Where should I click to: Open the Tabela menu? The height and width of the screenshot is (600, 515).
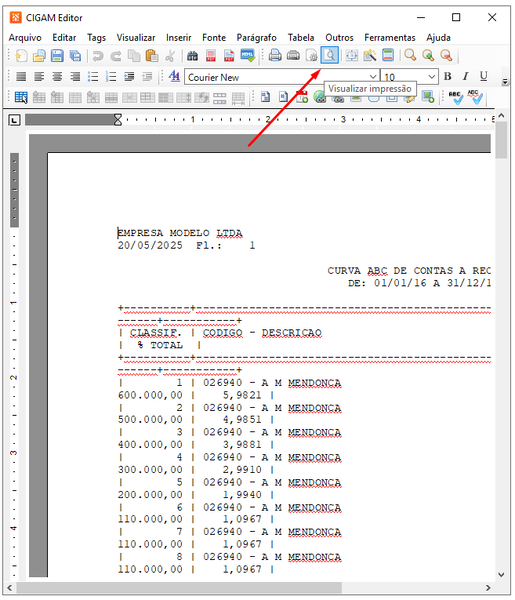[x=301, y=38]
